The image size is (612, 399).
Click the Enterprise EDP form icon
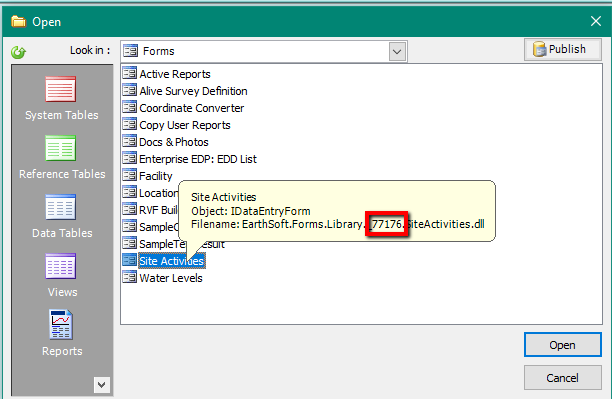tap(130, 159)
